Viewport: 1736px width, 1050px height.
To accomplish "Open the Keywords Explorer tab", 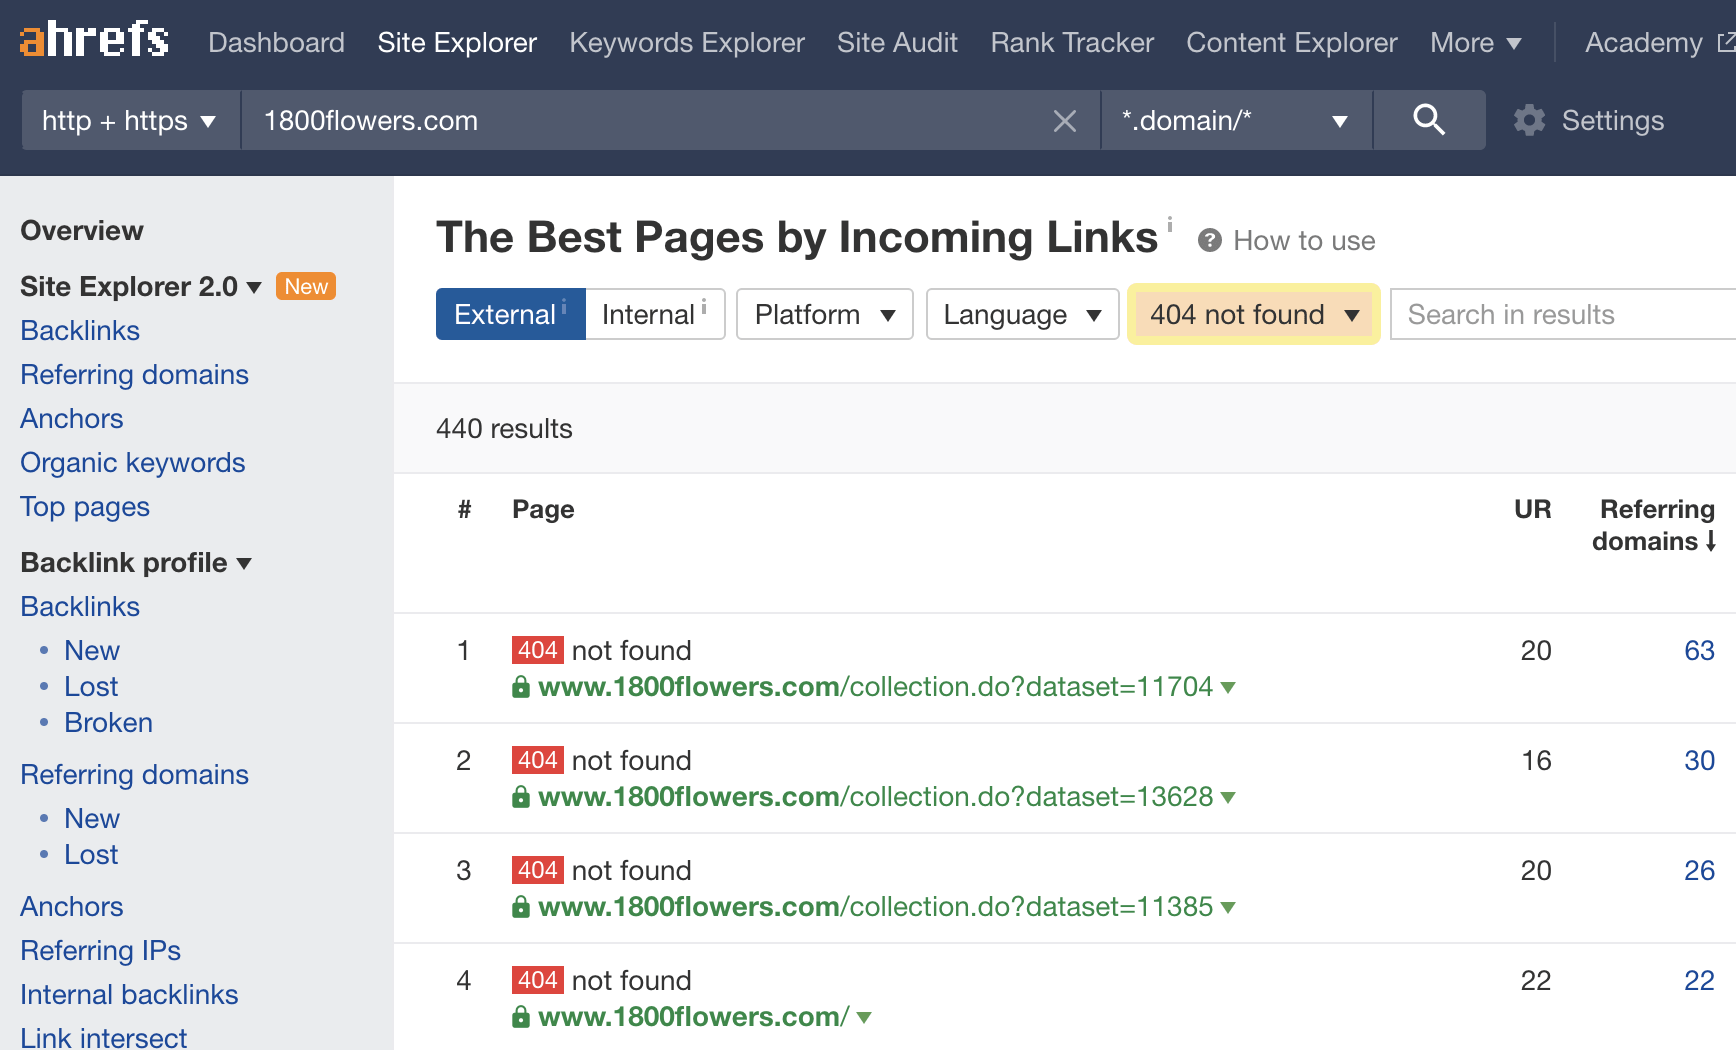I will point(686,43).
